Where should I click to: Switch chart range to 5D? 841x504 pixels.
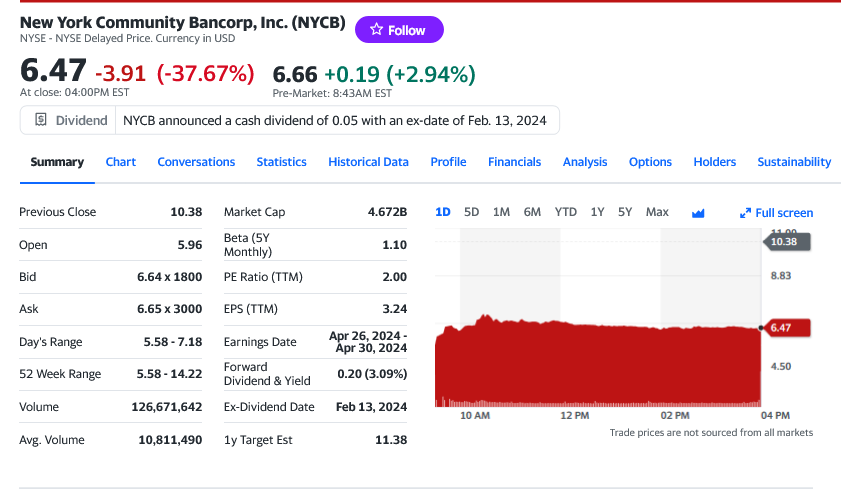click(x=472, y=212)
